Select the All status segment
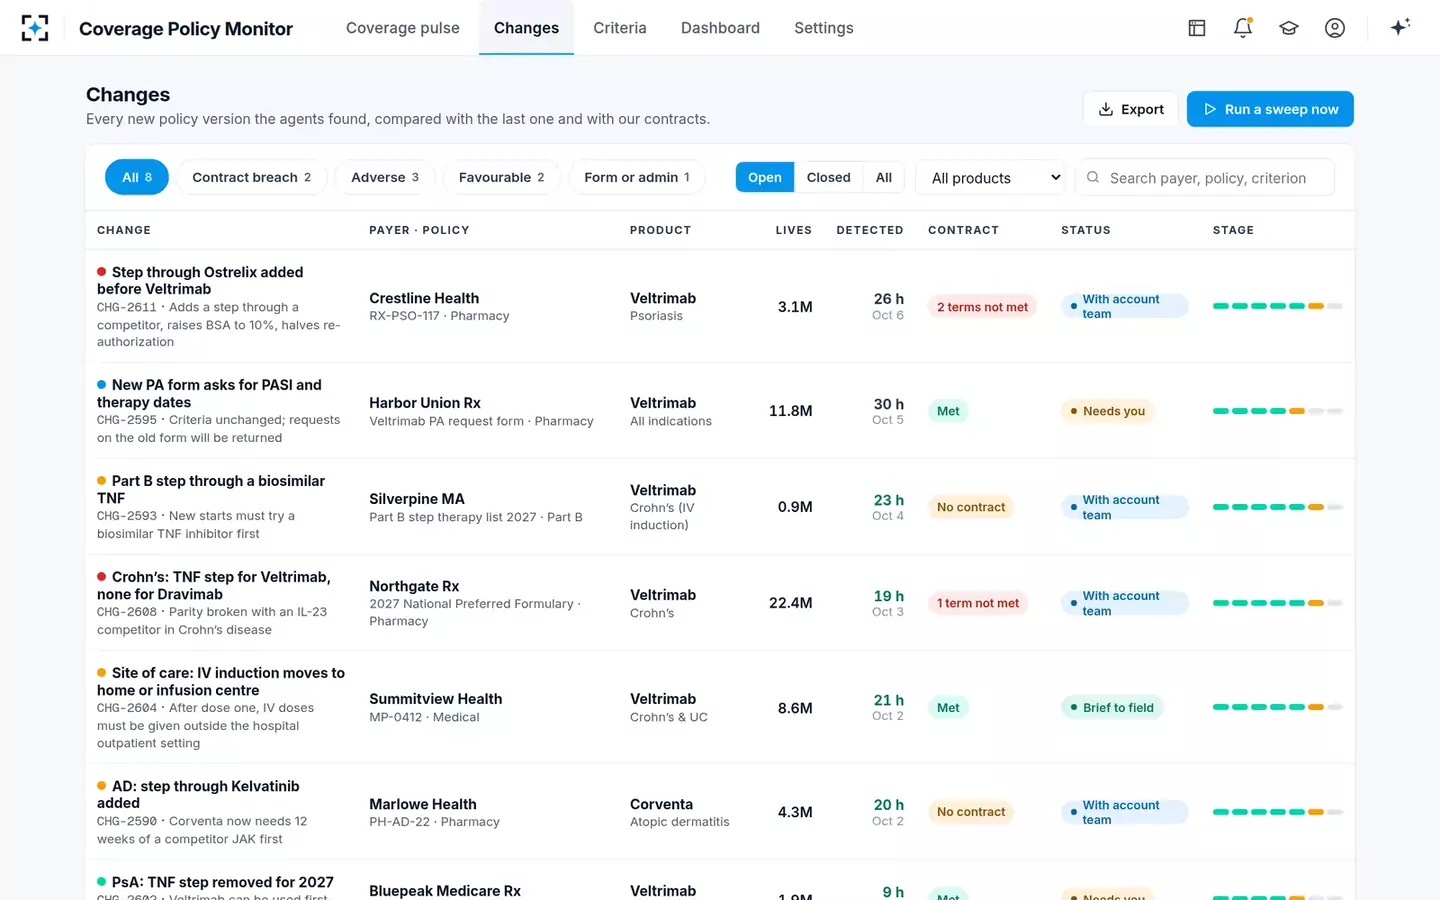 point(883,177)
